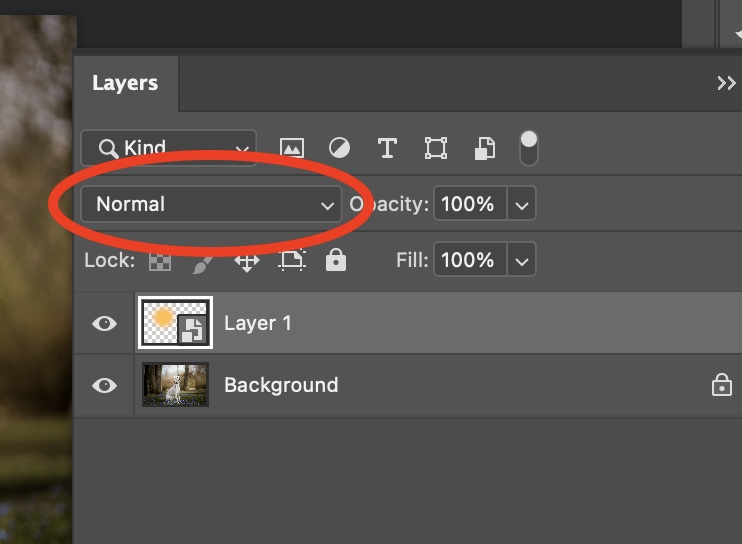Viewport: 742px width, 544px height.
Task: Filter for adjustment layers icon
Action: tap(340, 149)
